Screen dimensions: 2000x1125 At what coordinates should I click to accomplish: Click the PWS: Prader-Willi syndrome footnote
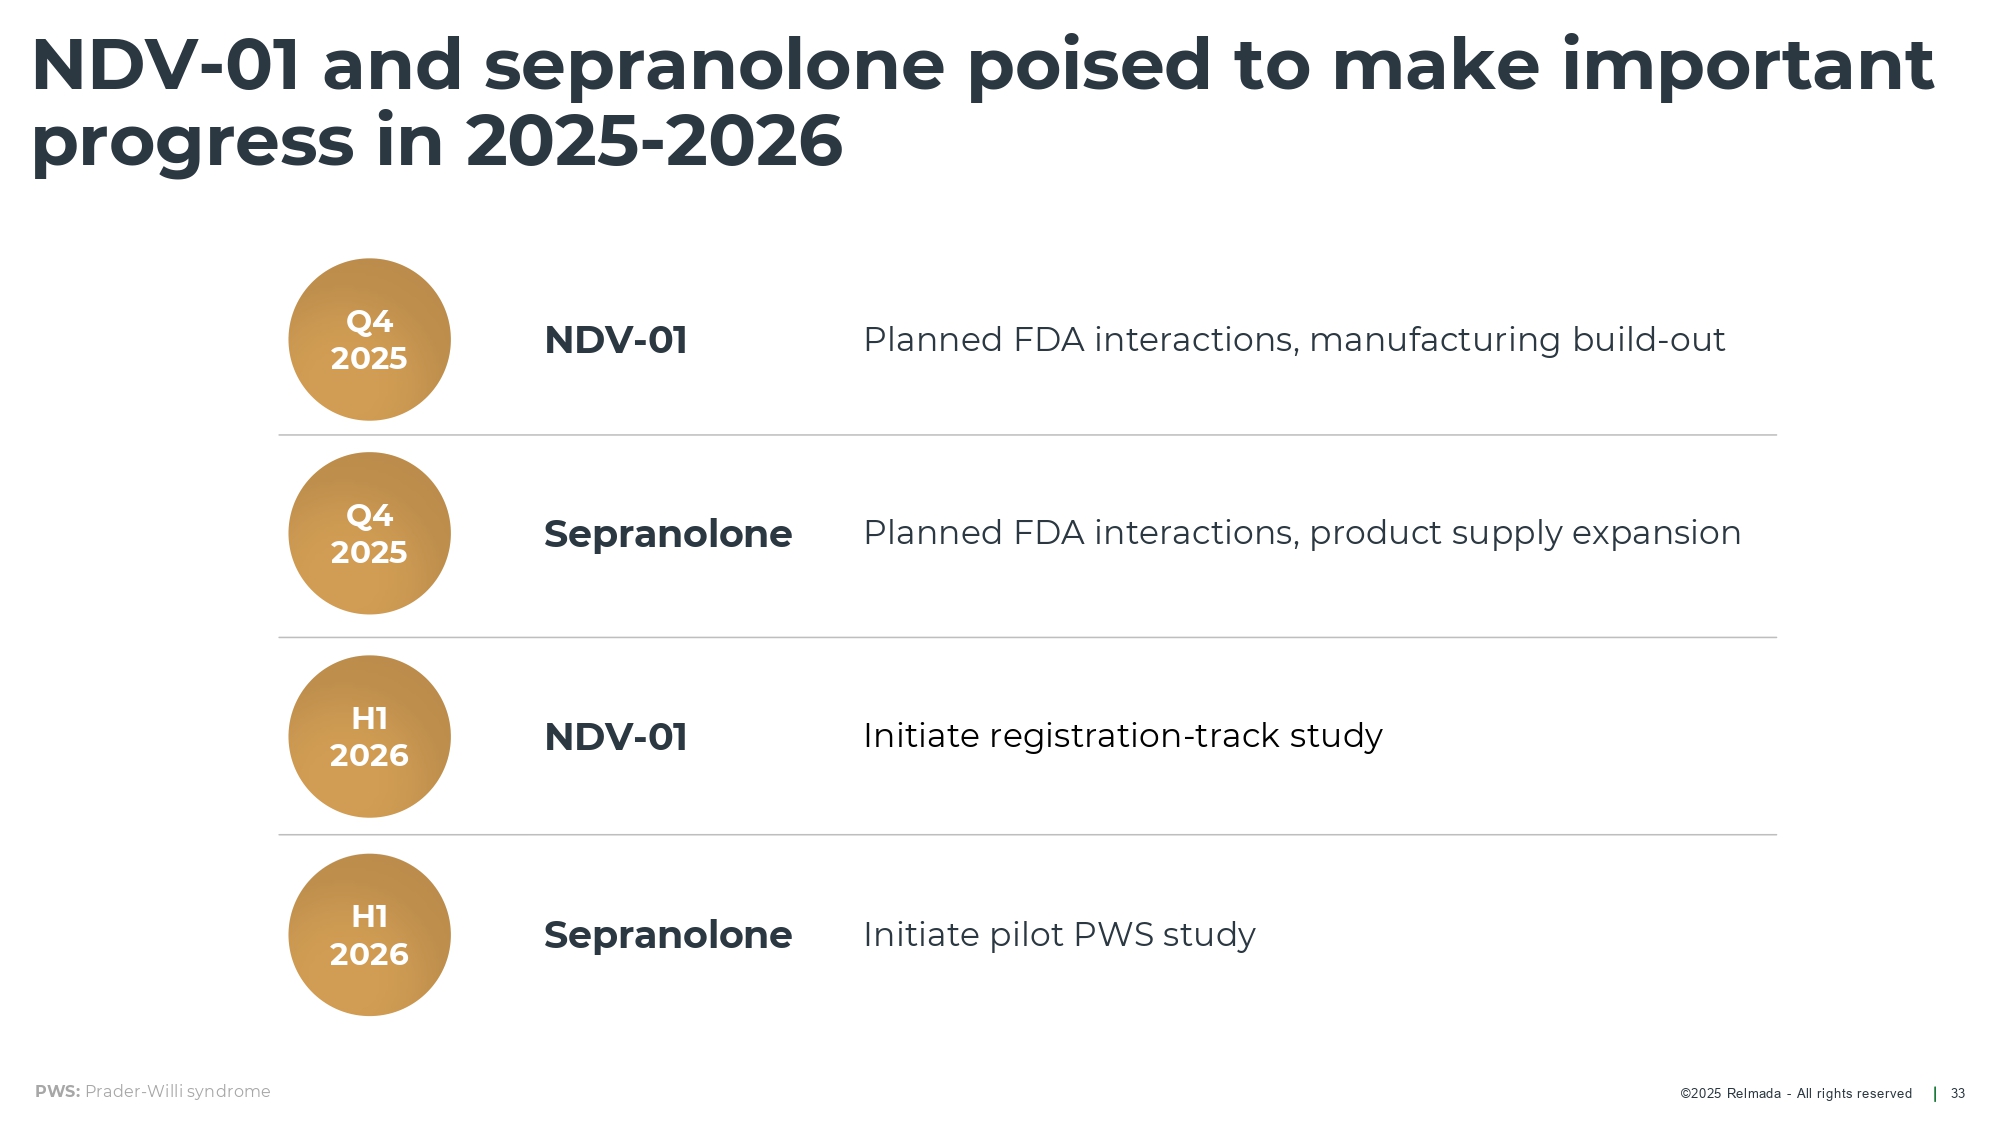pyautogui.click(x=153, y=1091)
